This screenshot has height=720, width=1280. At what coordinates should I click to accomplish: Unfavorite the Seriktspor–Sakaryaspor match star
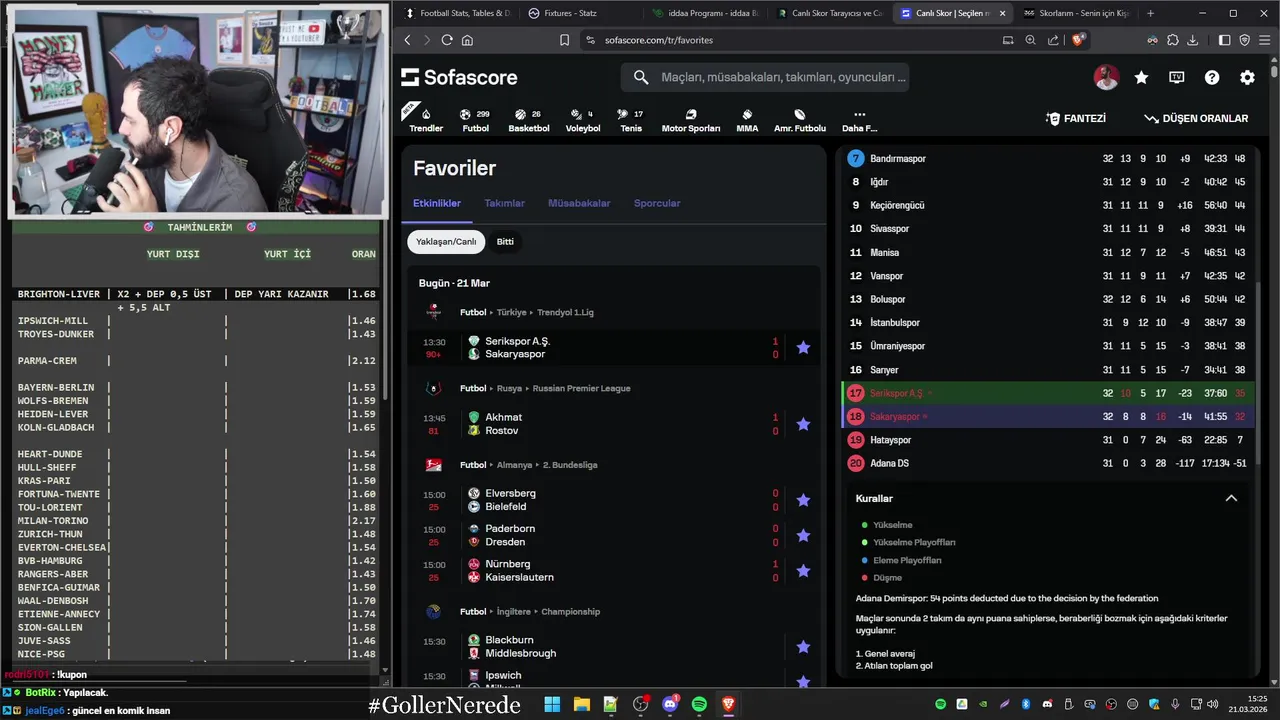(803, 348)
